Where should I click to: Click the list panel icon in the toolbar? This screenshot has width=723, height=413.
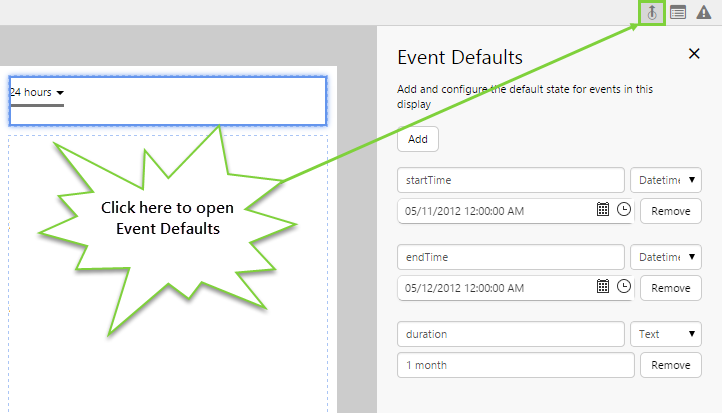[x=678, y=13]
